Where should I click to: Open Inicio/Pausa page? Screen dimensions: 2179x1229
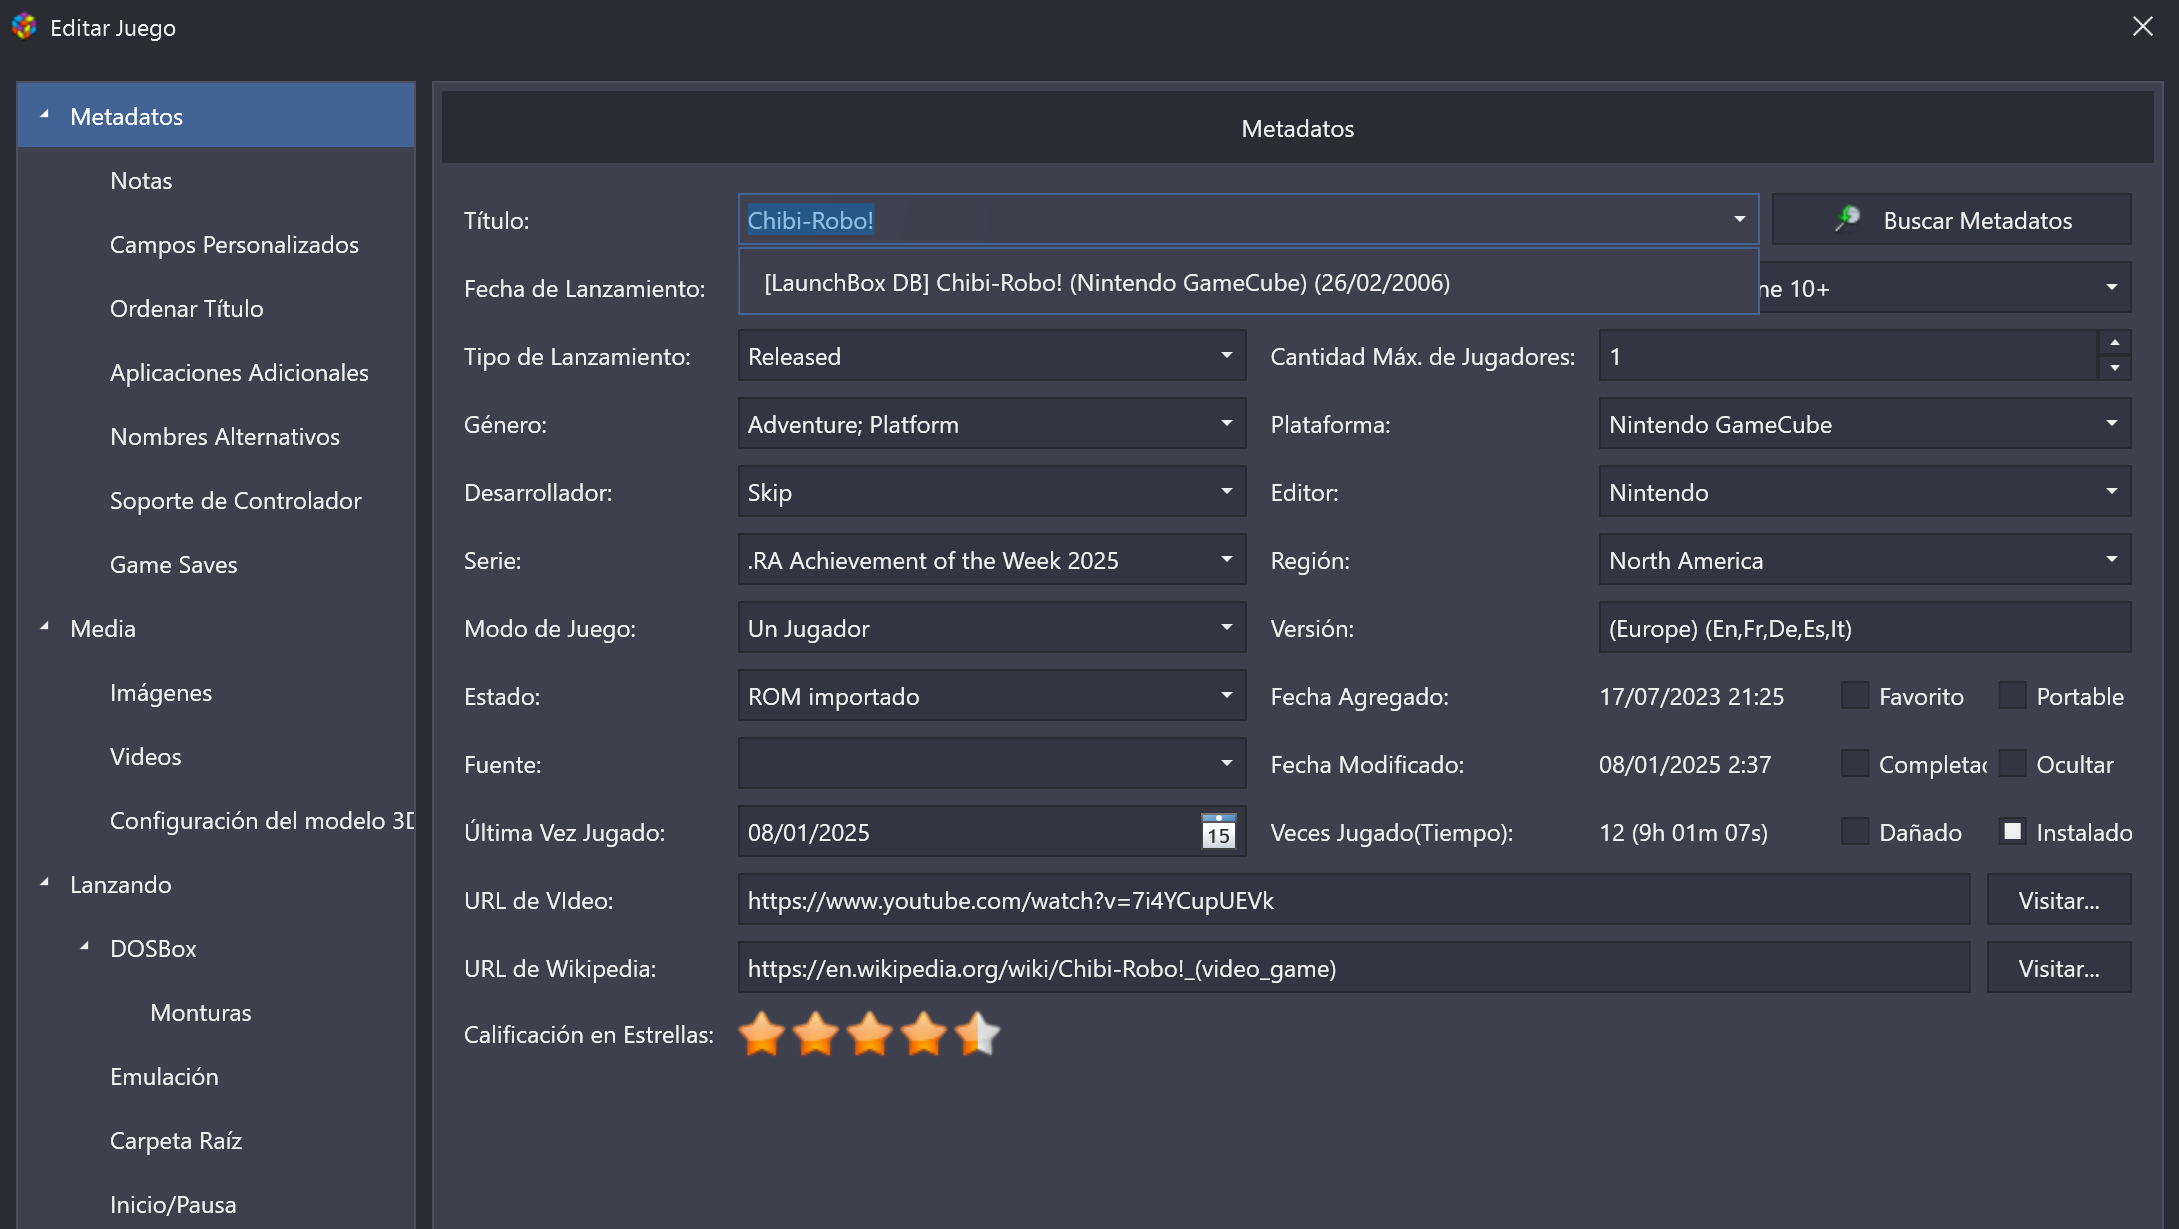tap(173, 1205)
